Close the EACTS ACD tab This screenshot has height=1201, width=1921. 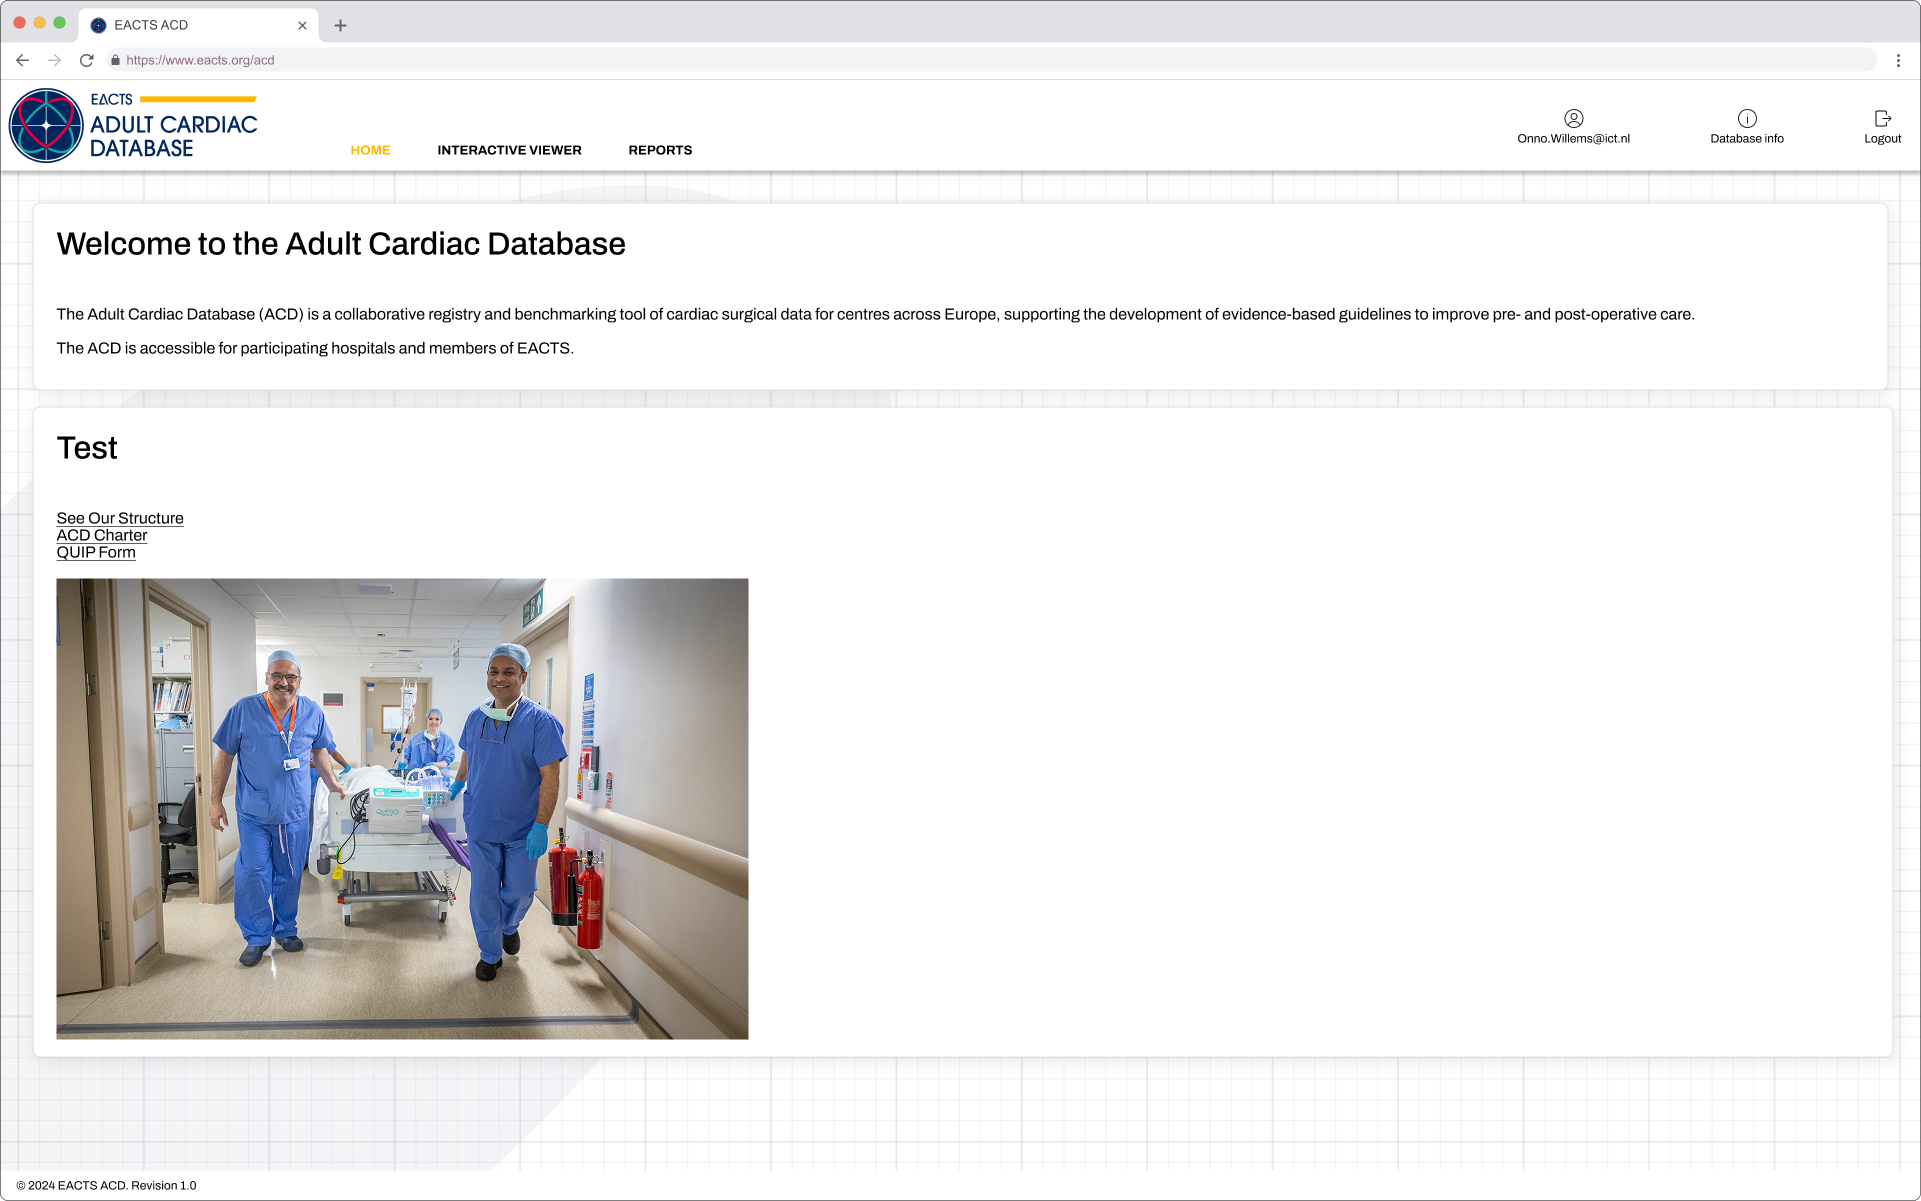tap(302, 25)
